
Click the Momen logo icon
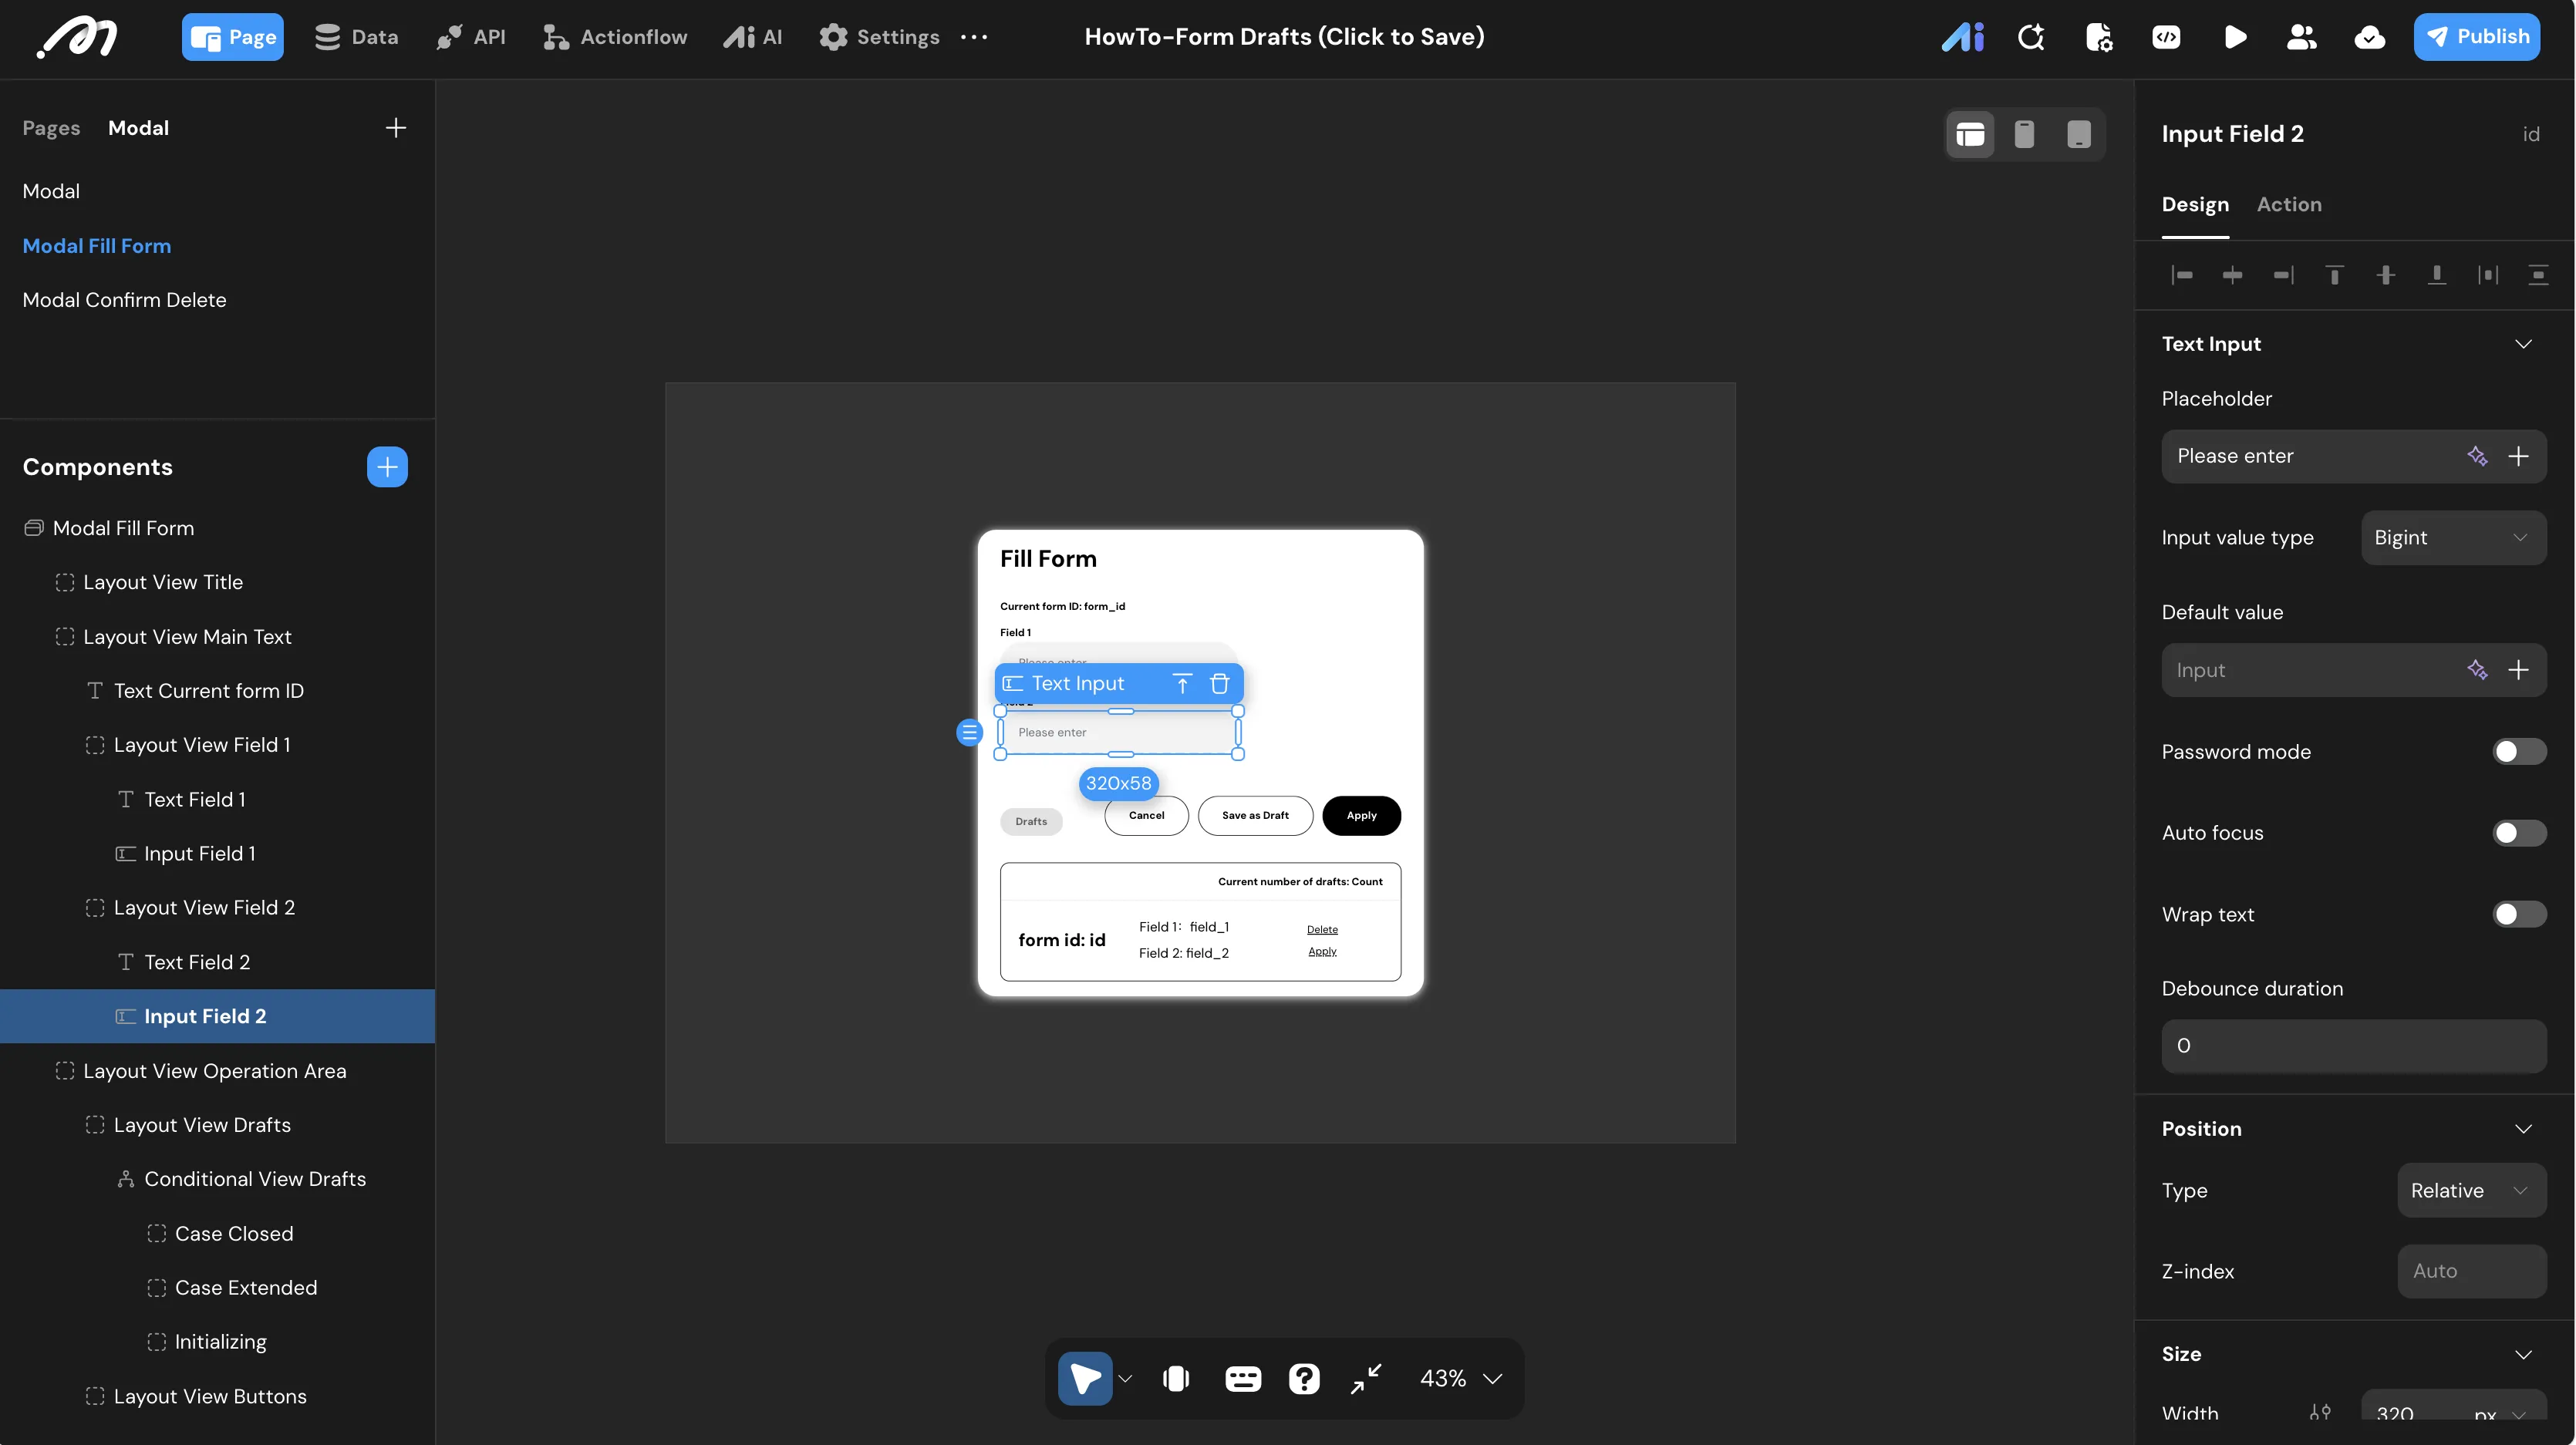pyautogui.click(x=77, y=38)
